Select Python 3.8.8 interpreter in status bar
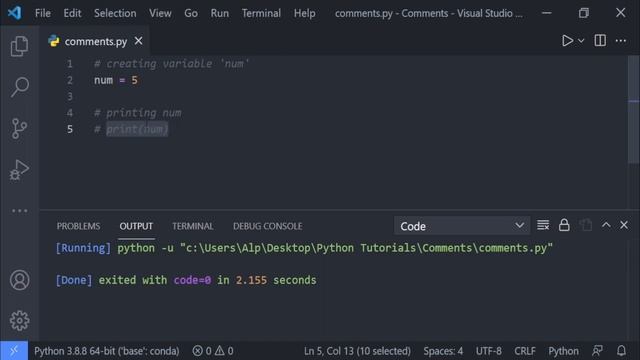This screenshot has width=640, height=360. [107, 351]
